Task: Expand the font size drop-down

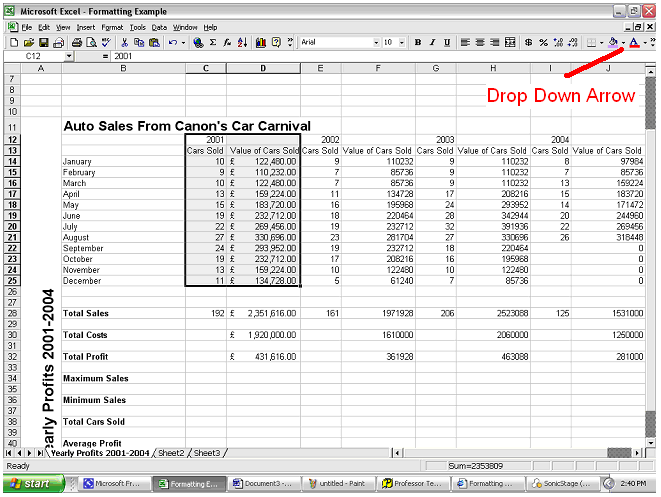Action: click(402, 43)
